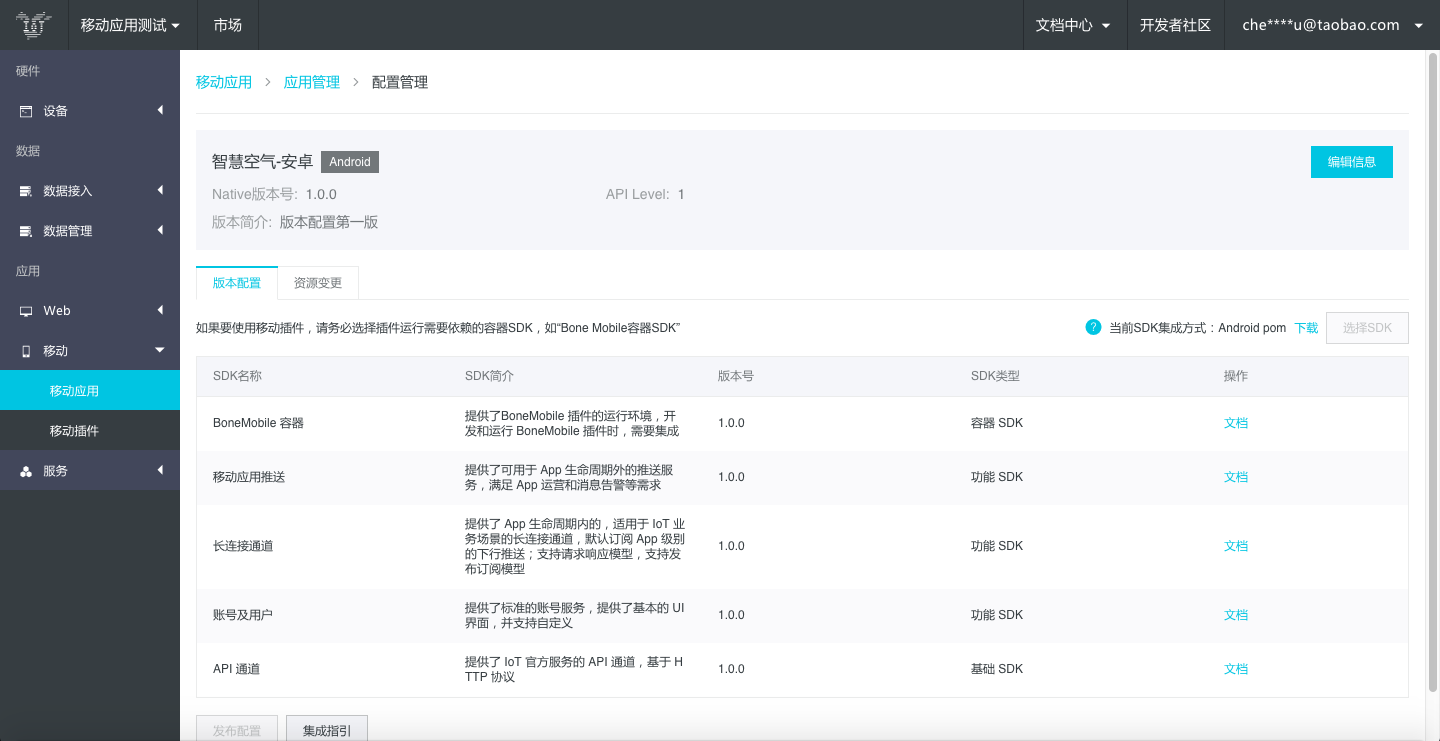Image resolution: width=1440 pixels, height=741 pixels.
Task: Click the 选择SDK button
Action: [x=1367, y=328]
